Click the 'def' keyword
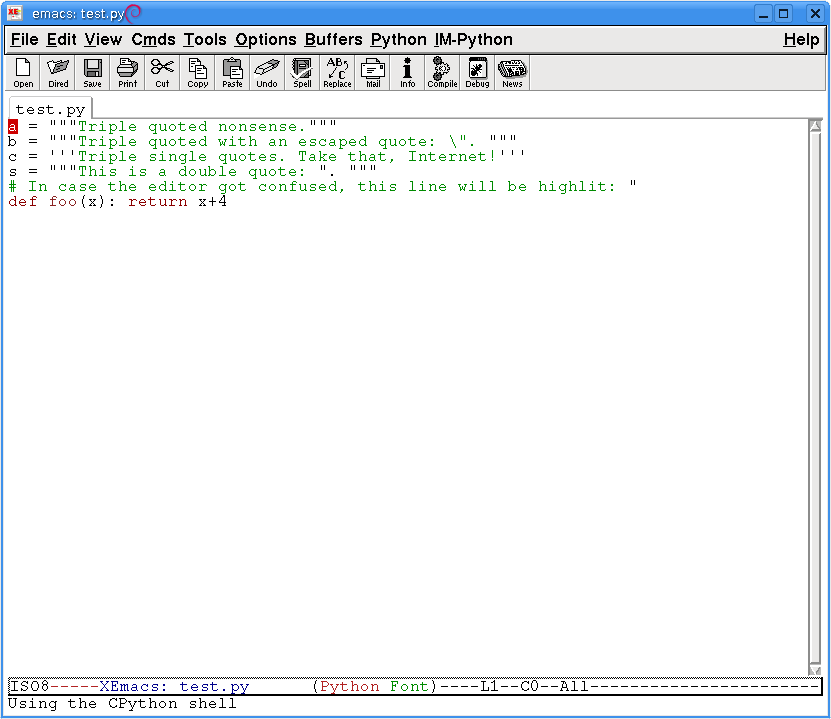The height and width of the screenshot is (719, 831). pos(23,201)
